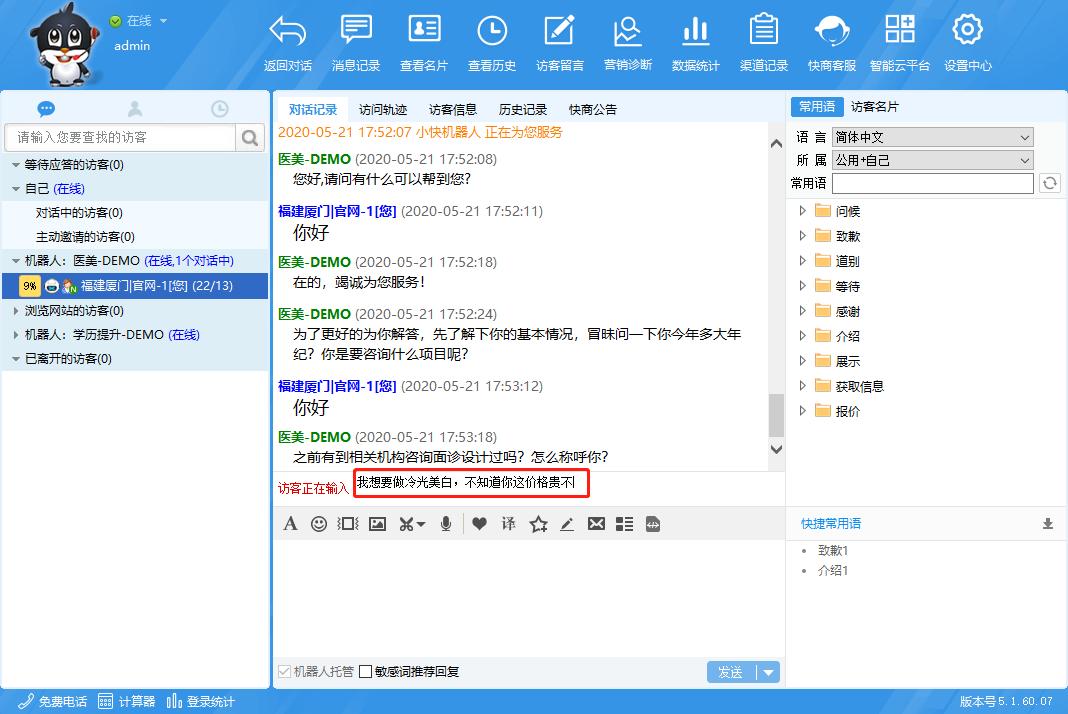Click the 译 translate icon
The height and width of the screenshot is (714, 1068).
[508, 523]
